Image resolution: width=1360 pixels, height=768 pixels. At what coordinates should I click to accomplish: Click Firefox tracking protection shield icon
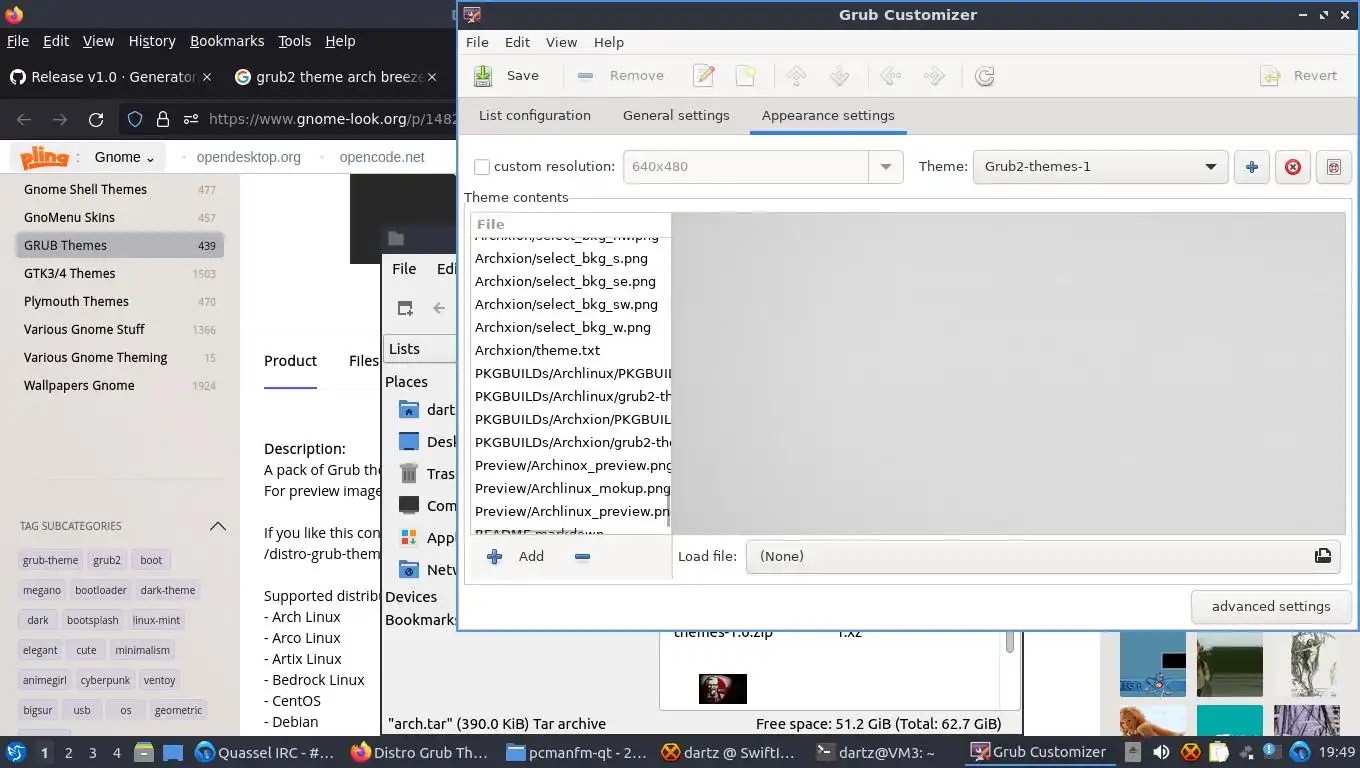135,120
